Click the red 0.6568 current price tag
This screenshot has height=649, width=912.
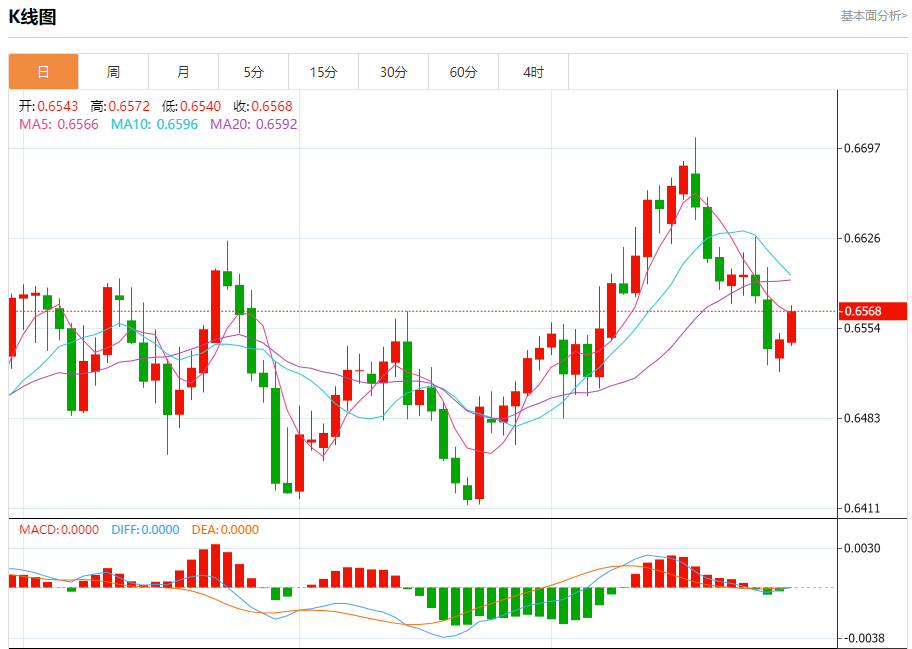coord(872,311)
